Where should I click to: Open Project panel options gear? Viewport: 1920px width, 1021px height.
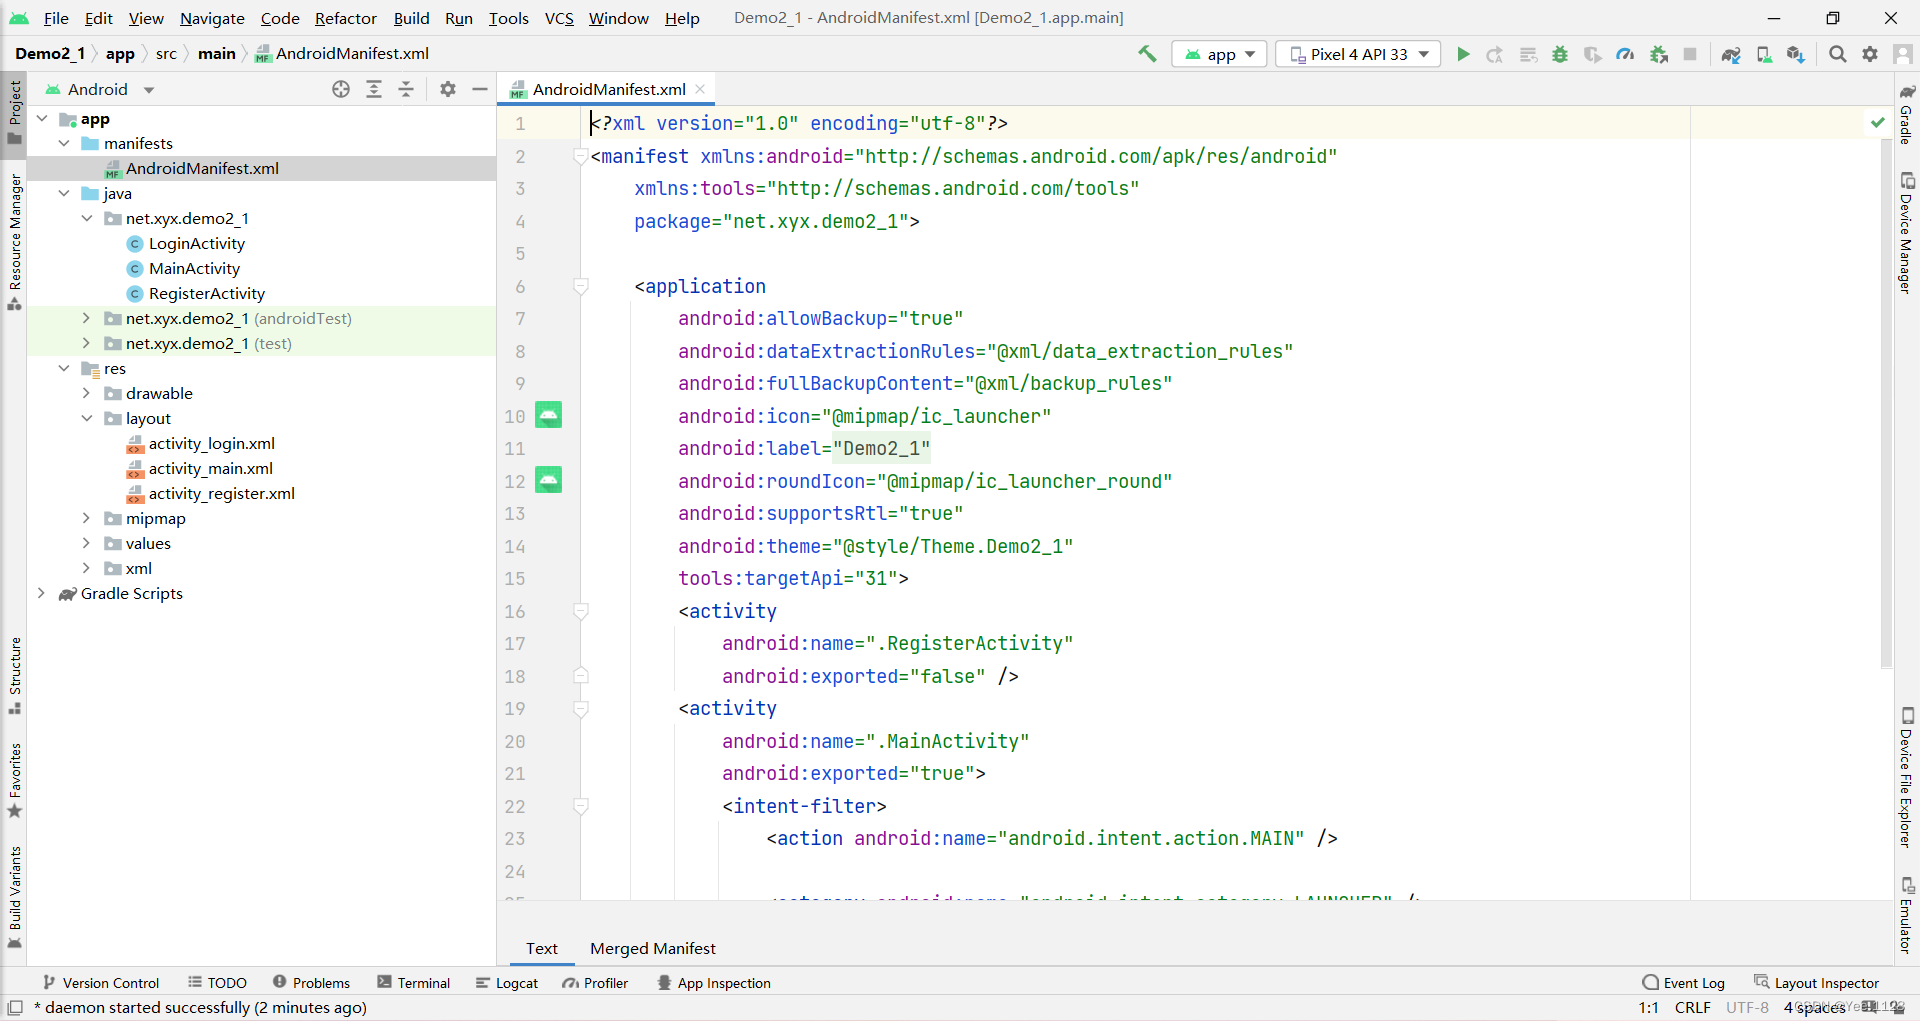click(x=448, y=89)
